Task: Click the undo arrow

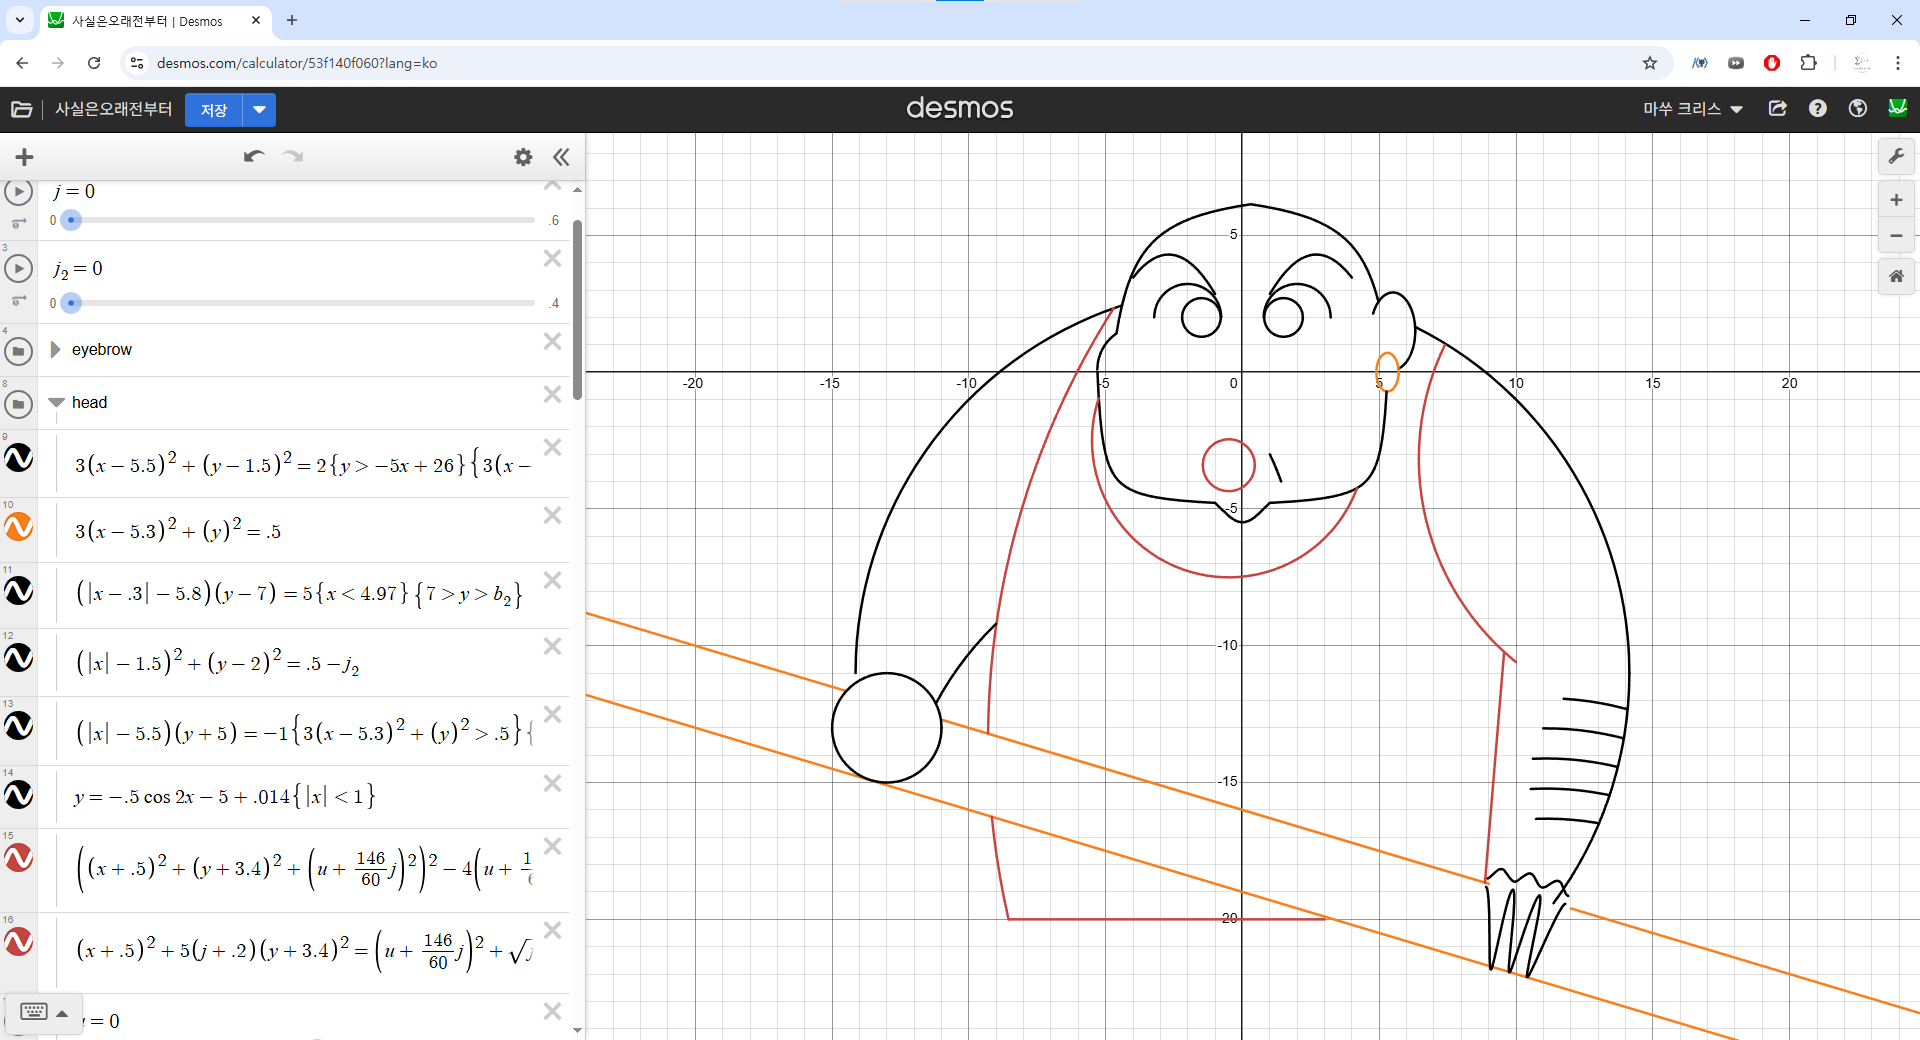Action: coord(253,156)
